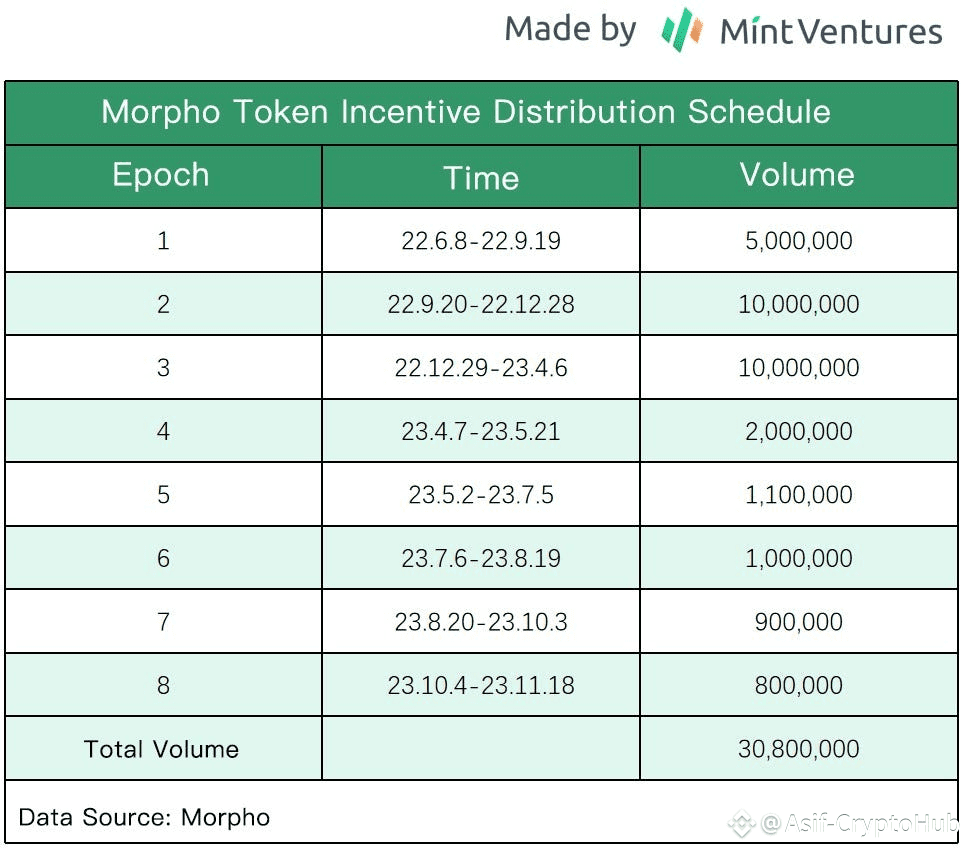The height and width of the screenshot is (849, 968).
Task: Select the 900,000 volume cell
Action: 799,622
